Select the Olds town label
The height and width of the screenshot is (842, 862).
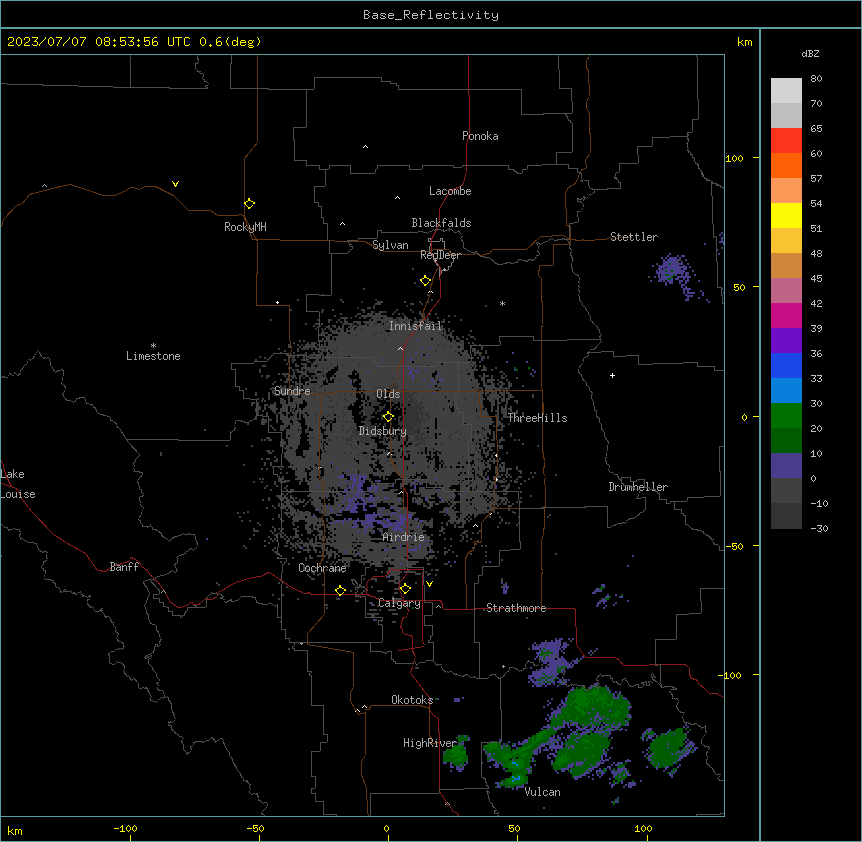pos(388,394)
